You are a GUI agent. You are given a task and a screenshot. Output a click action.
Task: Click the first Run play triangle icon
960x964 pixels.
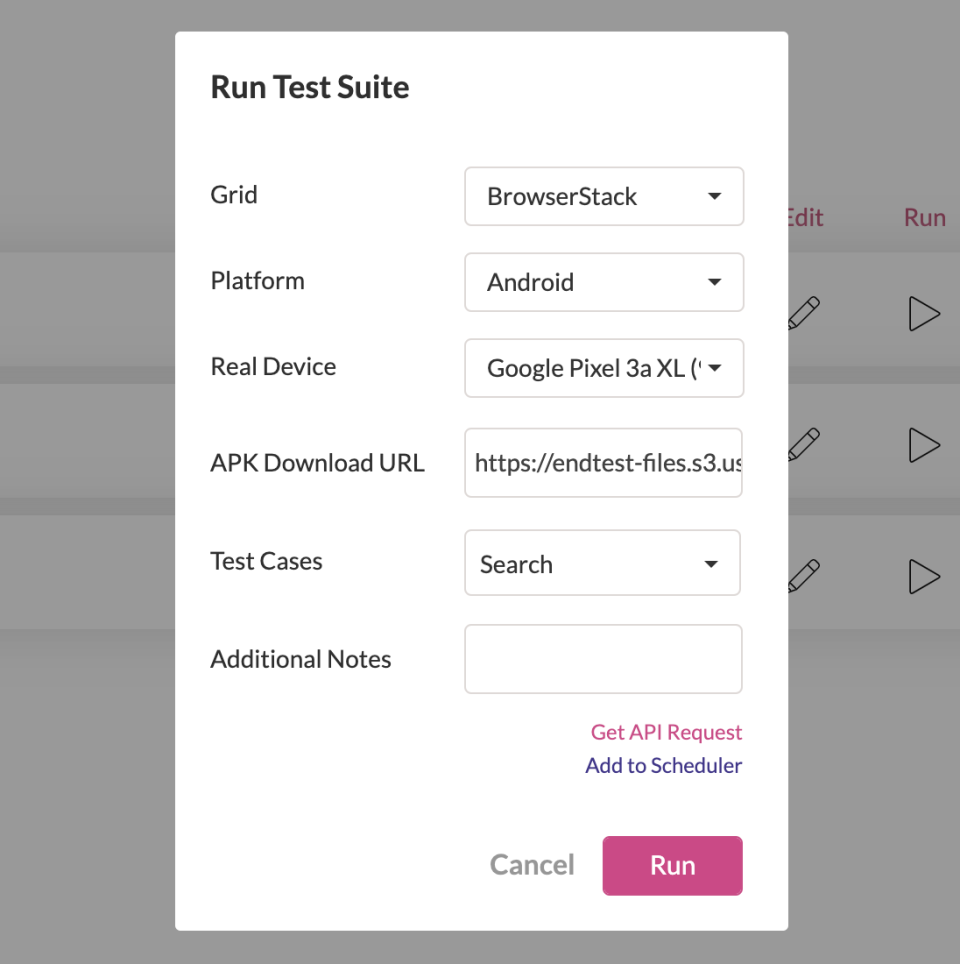[925, 313]
